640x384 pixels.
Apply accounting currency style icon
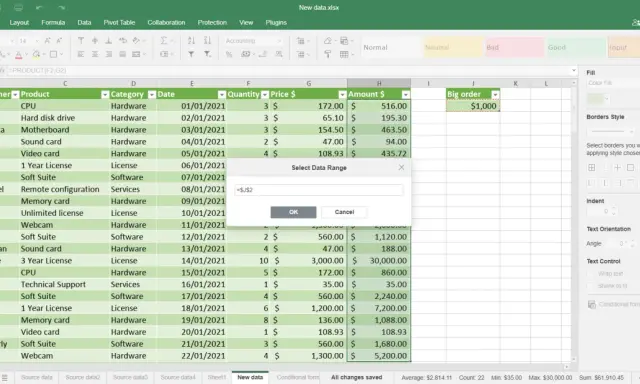tap(245, 54)
